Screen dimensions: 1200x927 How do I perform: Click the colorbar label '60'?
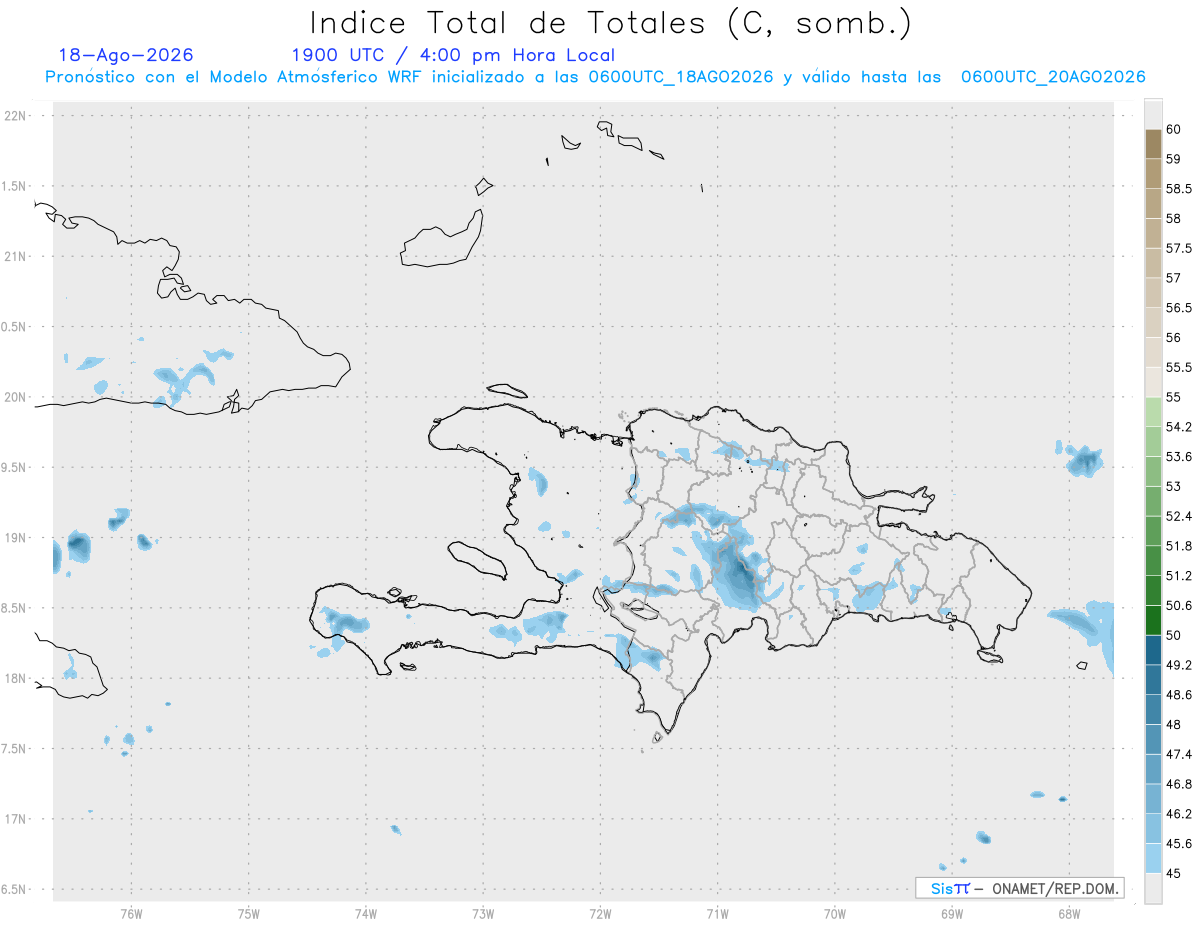1174,129
